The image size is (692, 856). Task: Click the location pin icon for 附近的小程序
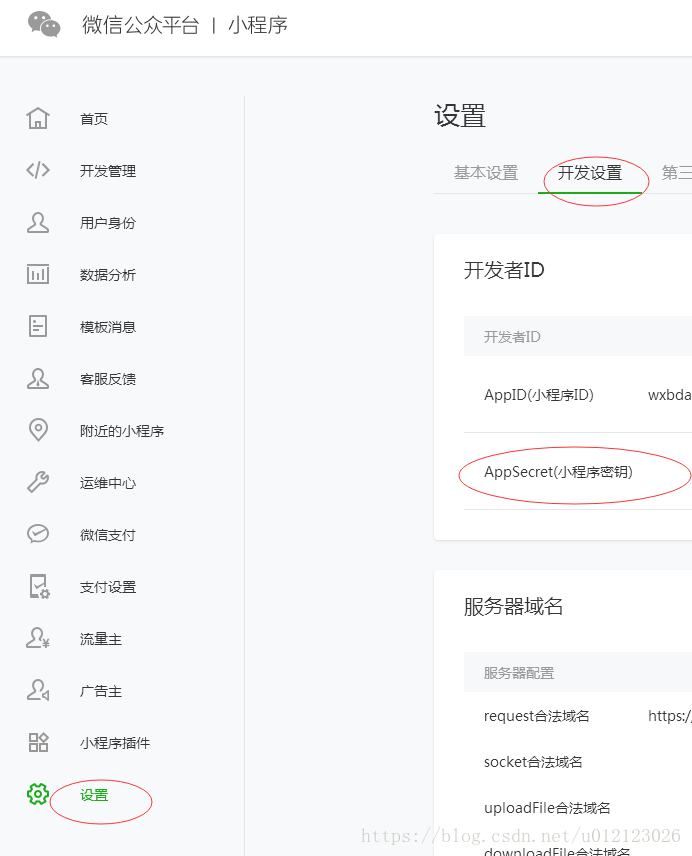click(x=38, y=430)
